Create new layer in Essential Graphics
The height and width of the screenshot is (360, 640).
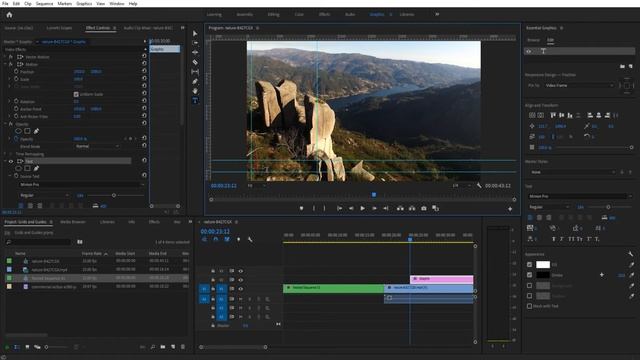tap(631, 66)
